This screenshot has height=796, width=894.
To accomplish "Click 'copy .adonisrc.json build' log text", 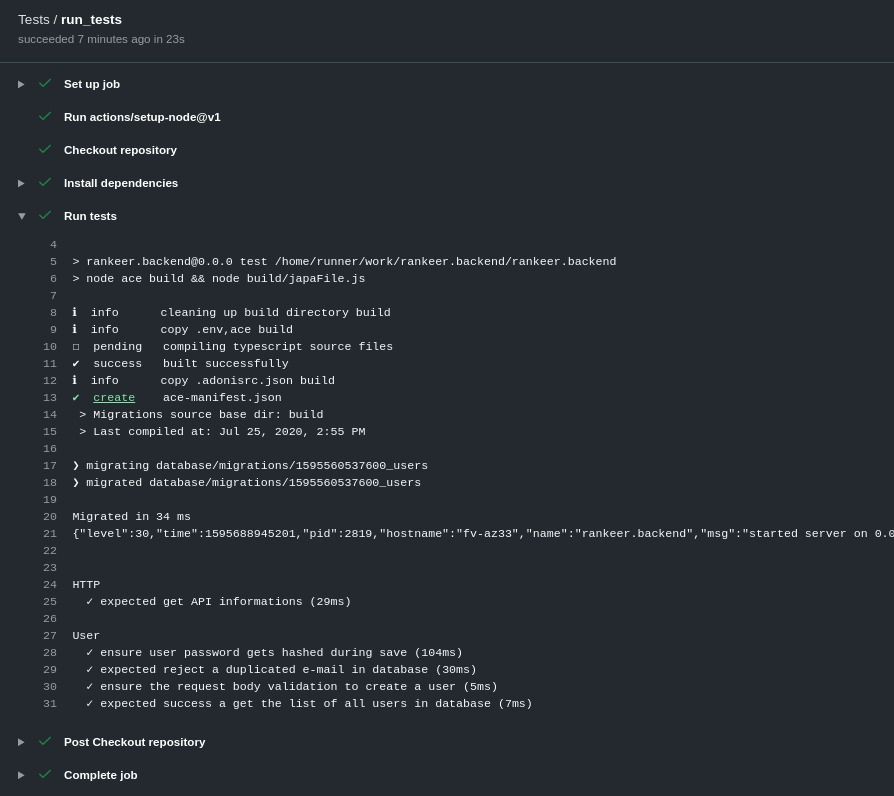I will (247, 380).
